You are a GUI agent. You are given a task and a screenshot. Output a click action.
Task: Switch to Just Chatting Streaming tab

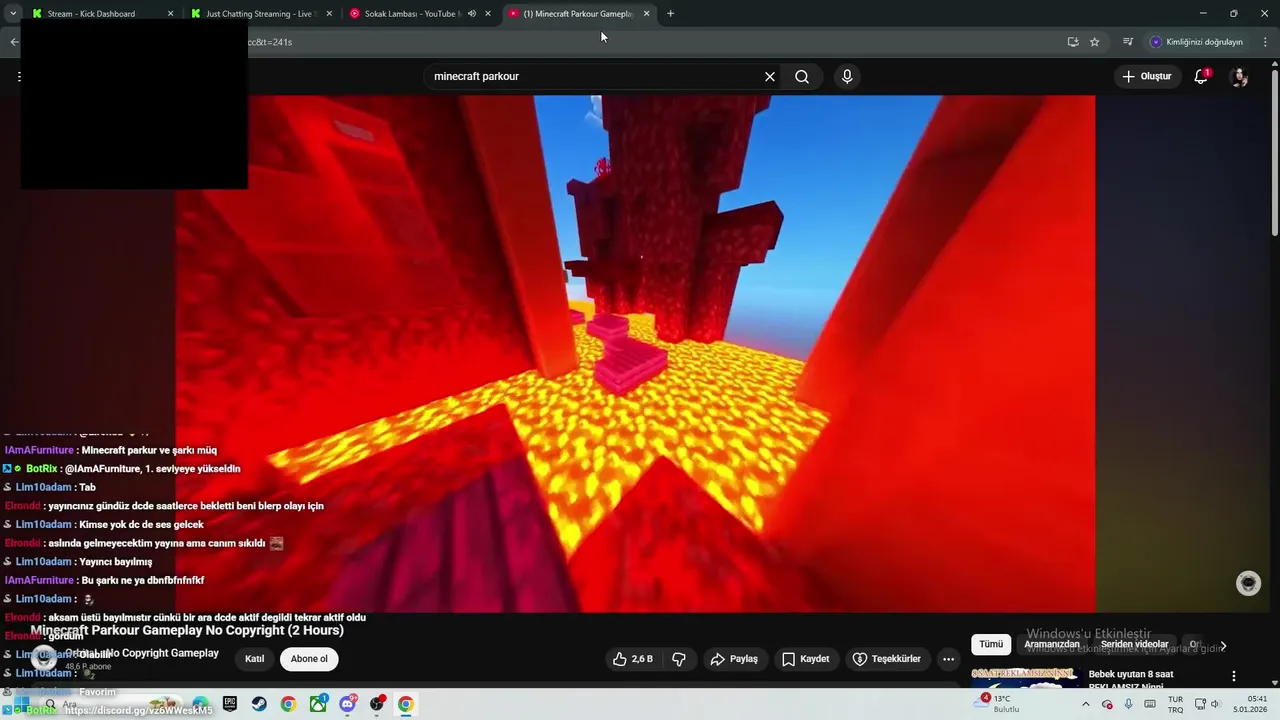coord(258,14)
